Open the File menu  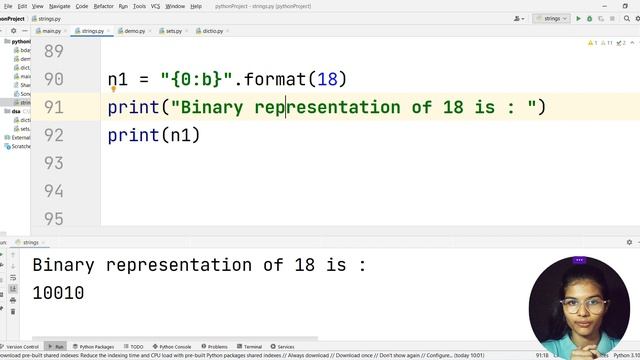[x=8, y=7]
